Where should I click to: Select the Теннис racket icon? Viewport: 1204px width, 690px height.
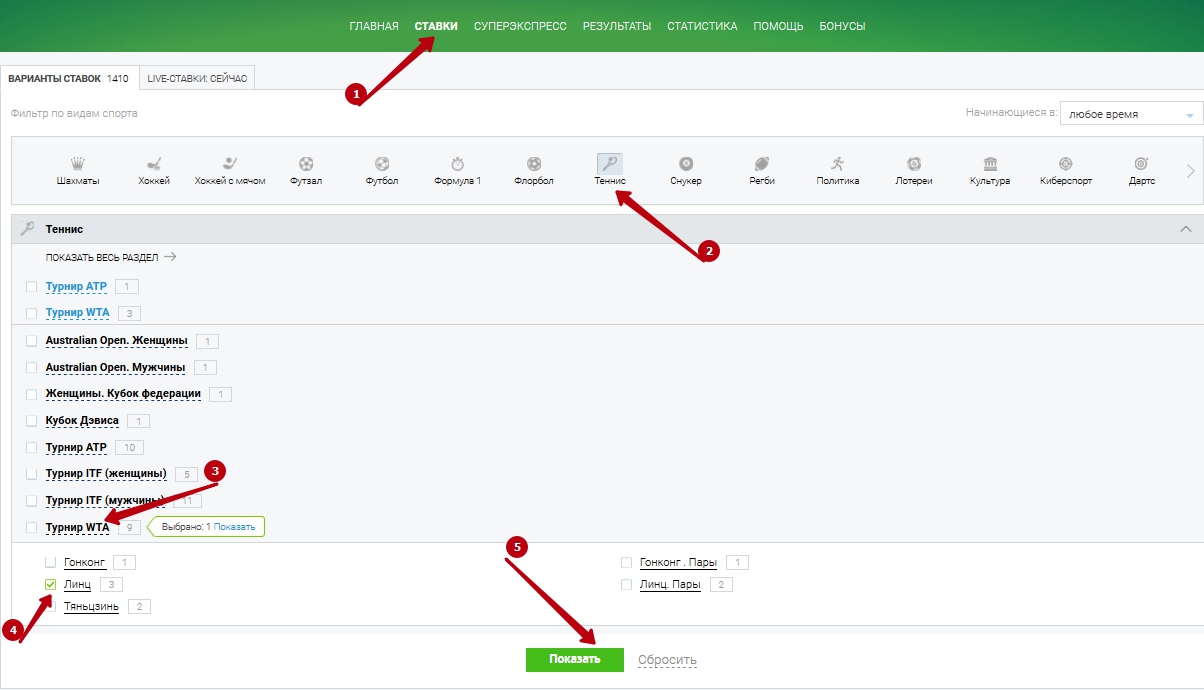coord(609,164)
